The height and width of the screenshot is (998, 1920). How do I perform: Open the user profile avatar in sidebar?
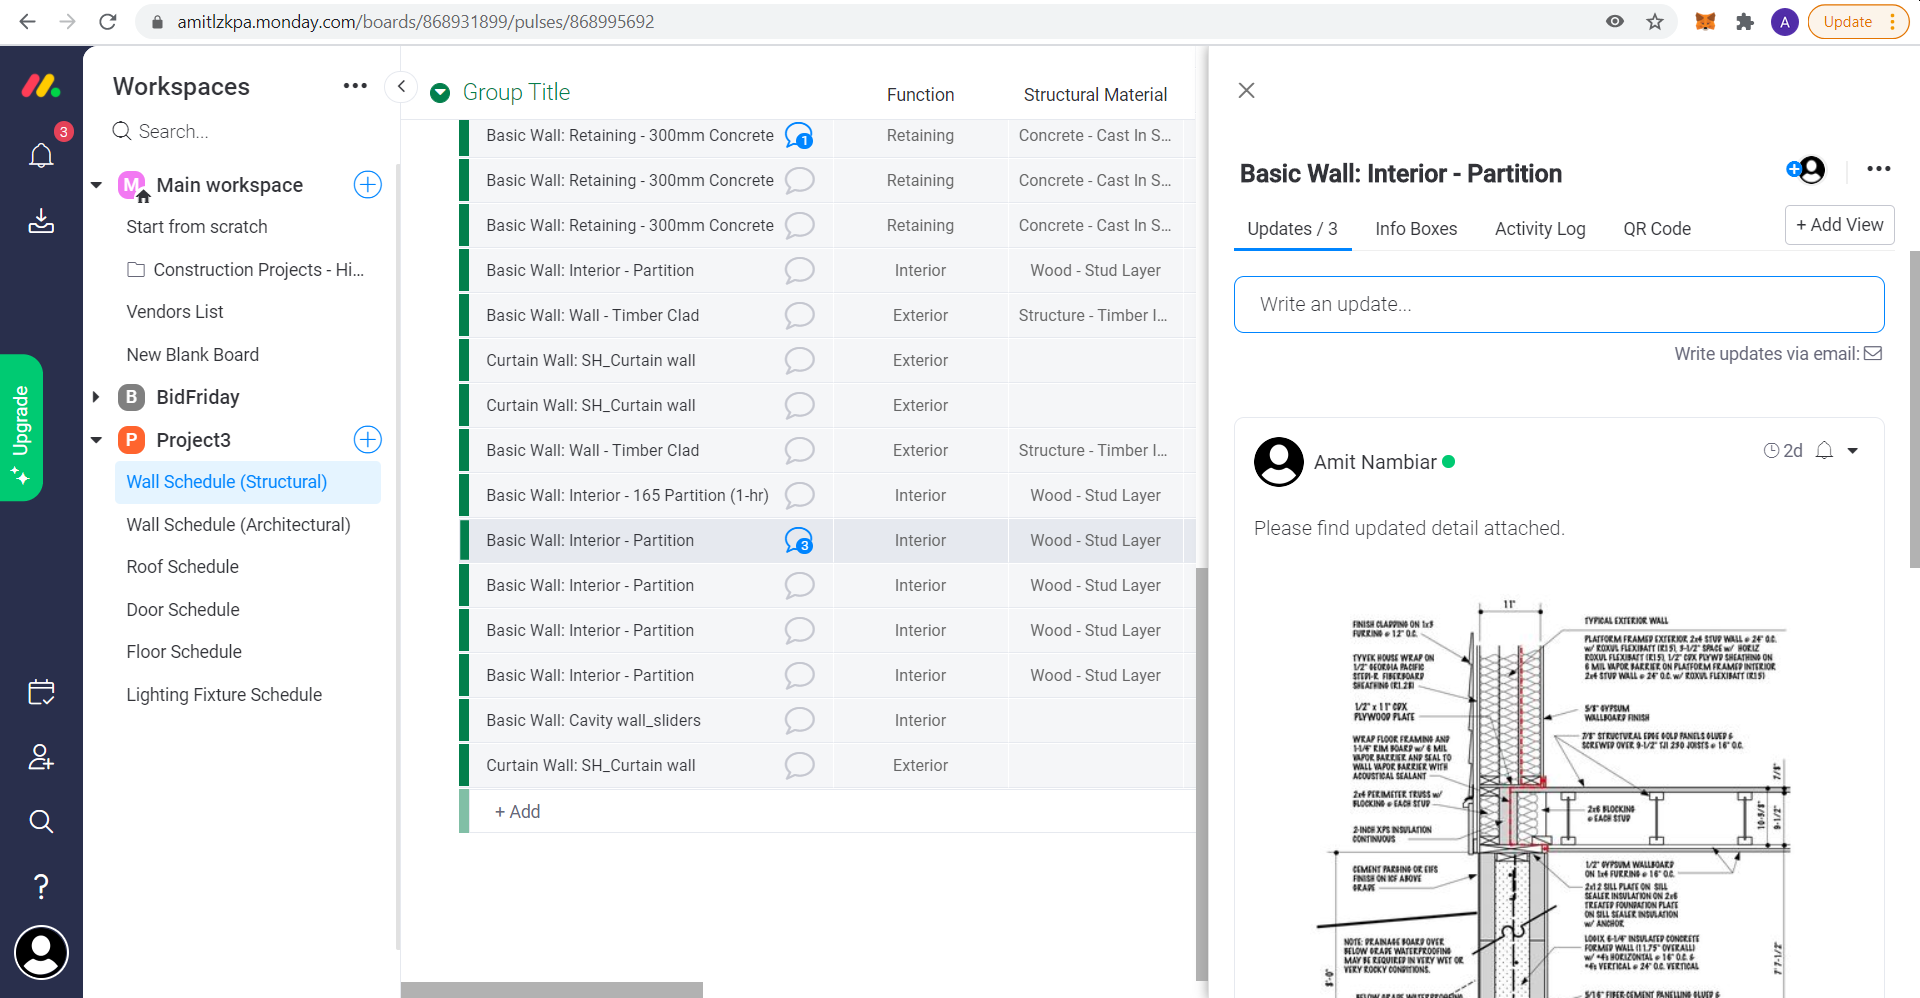pyautogui.click(x=41, y=952)
